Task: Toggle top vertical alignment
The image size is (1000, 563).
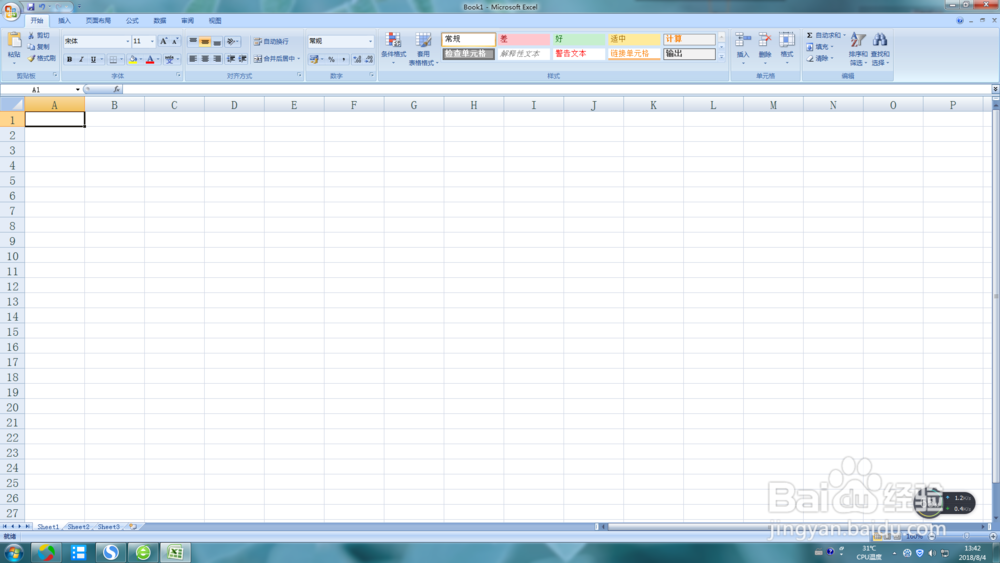Action: [193, 41]
